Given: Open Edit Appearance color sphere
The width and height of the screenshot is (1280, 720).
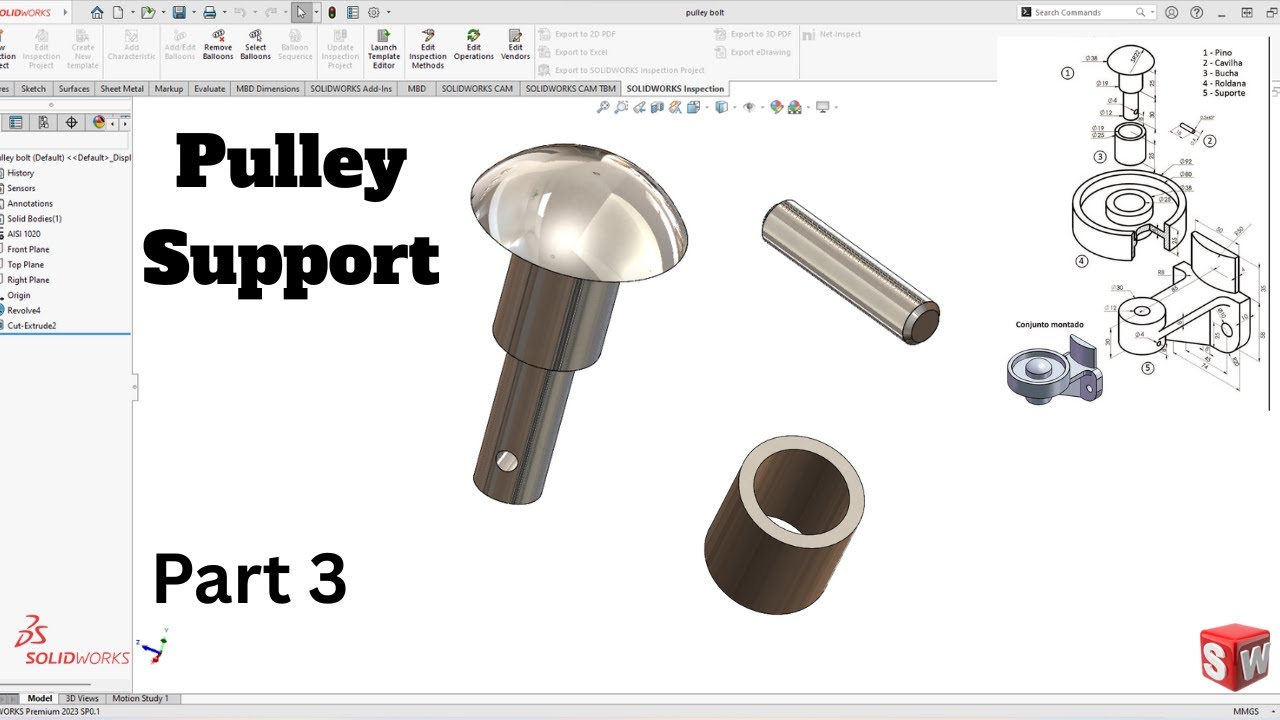Looking at the screenshot, I should click(x=776, y=107).
